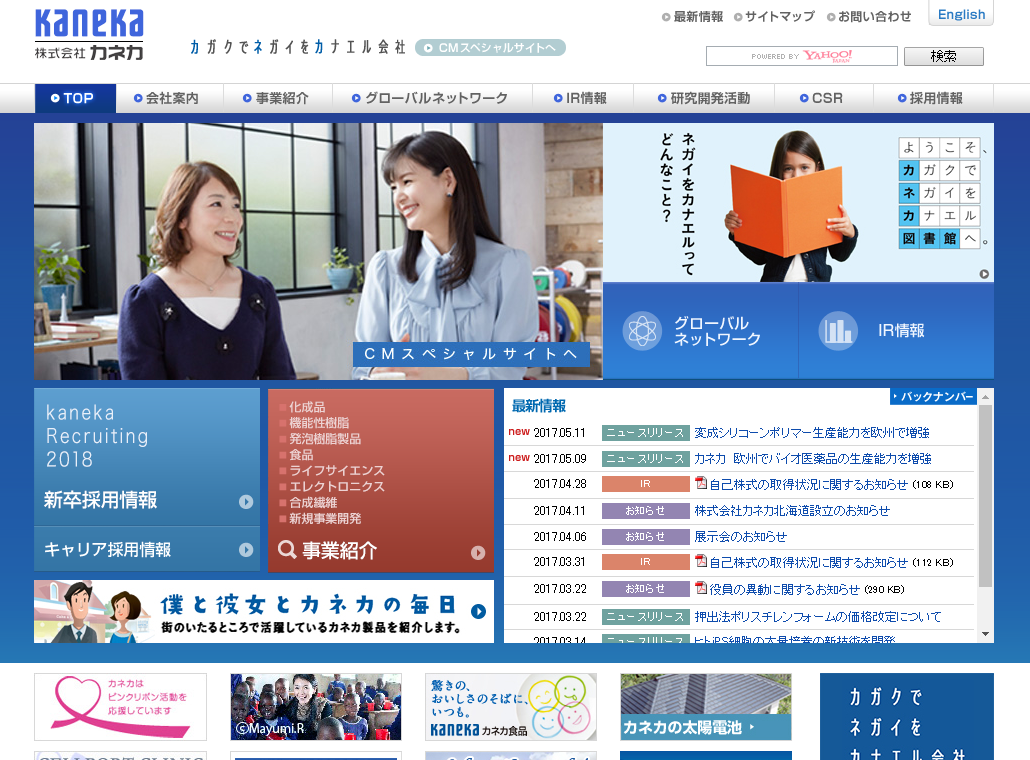Click the CMスペシャルサイトへ header pill button
Image resolution: width=1030 pixels, height=760 pixels.
coord(490,47)
